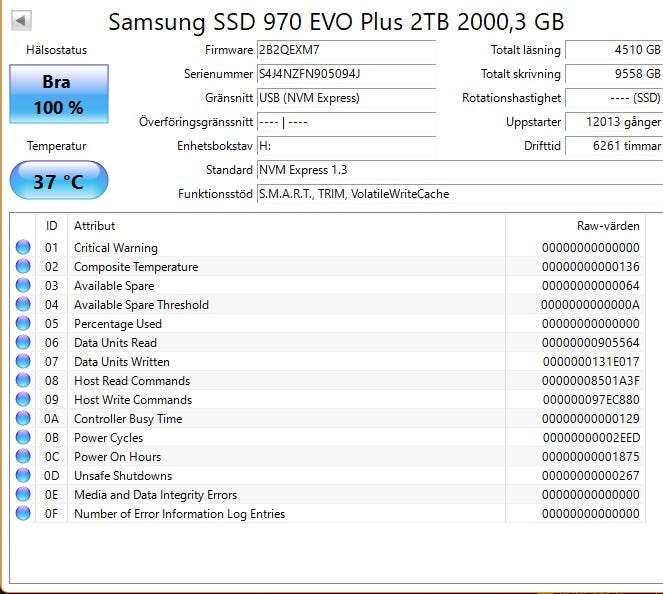The width and height of the screenshot is (663, 594).
Task: Select the Critical Warning attribute row
Action: coord(328,247)
